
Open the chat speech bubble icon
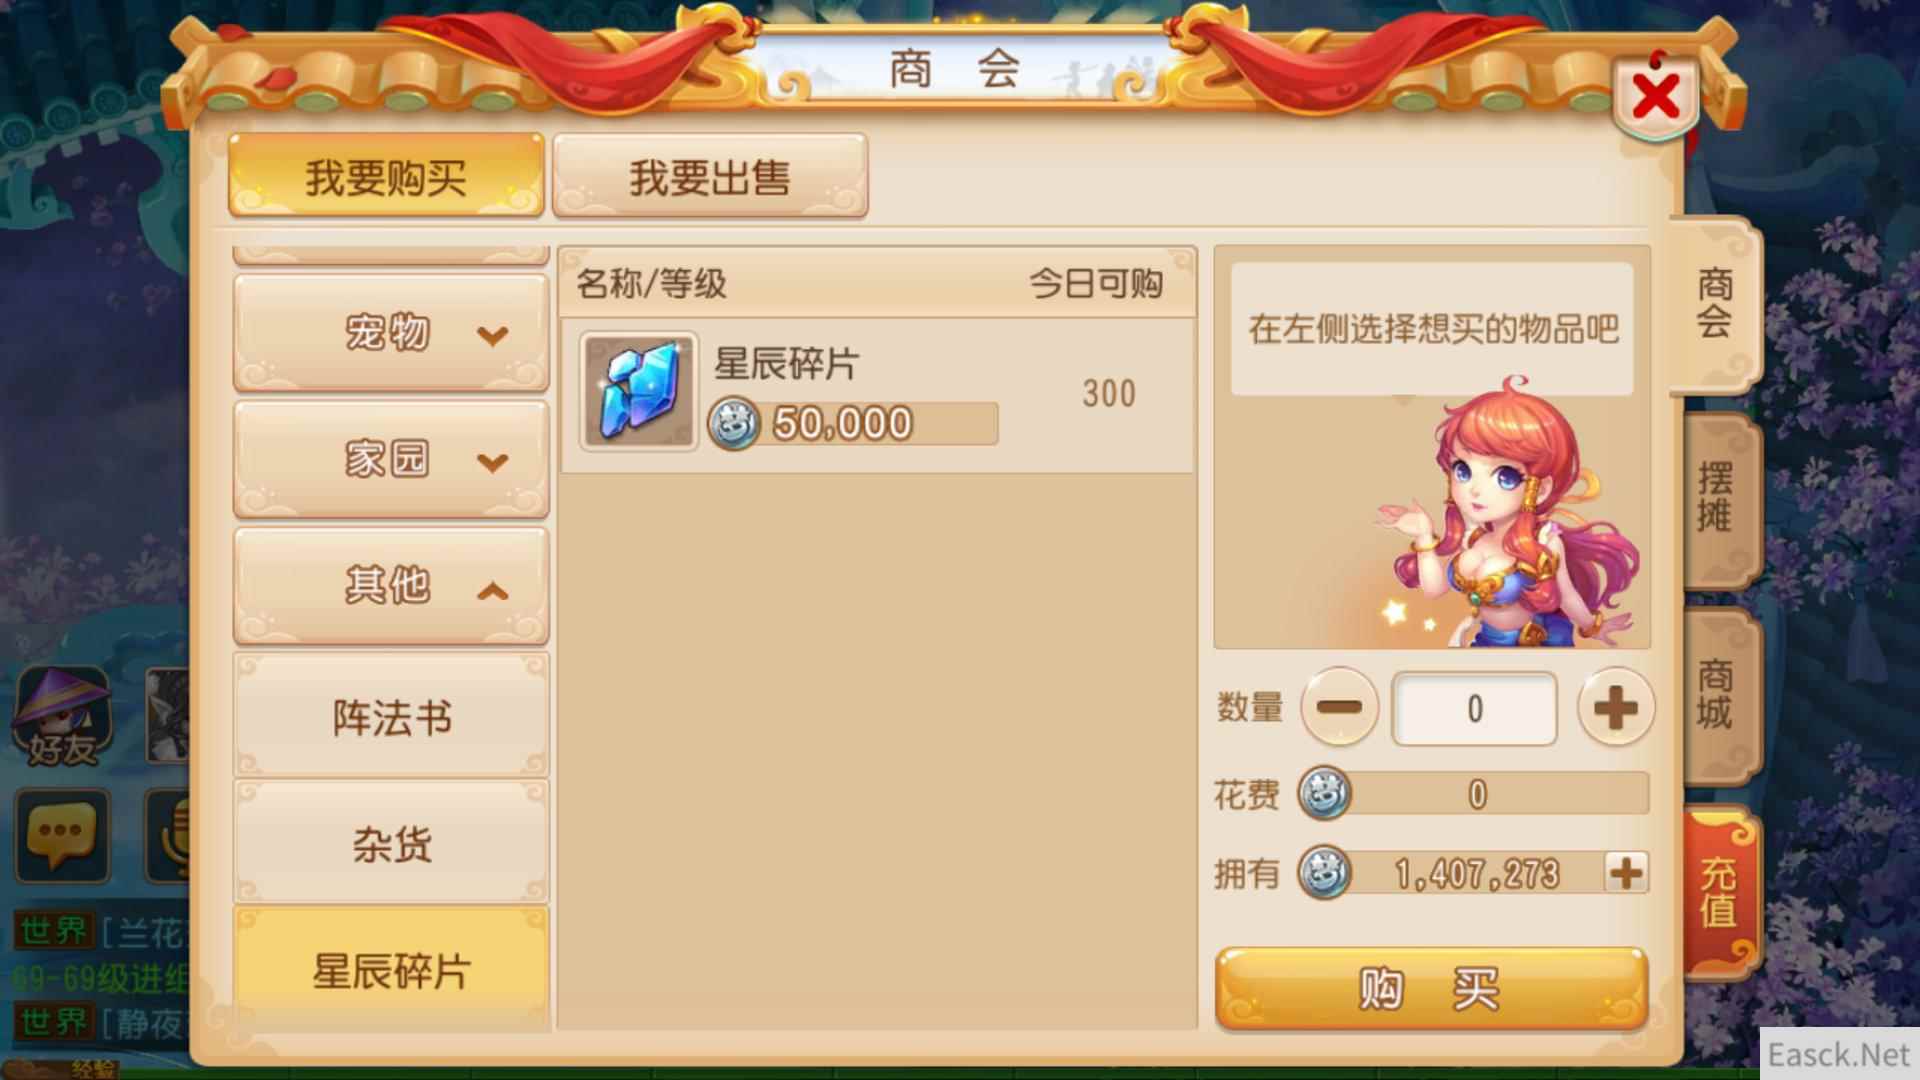(62, 835)
